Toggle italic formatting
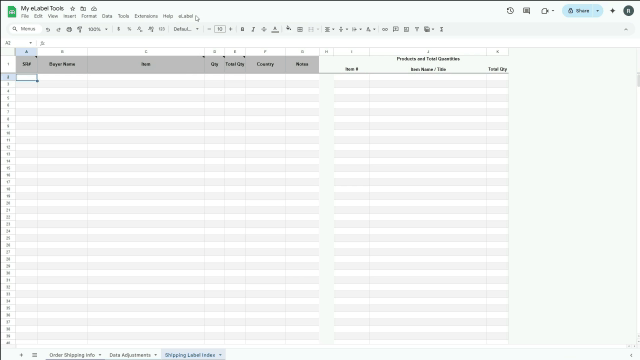Viewport: 640px width, 360px height. 253,29
